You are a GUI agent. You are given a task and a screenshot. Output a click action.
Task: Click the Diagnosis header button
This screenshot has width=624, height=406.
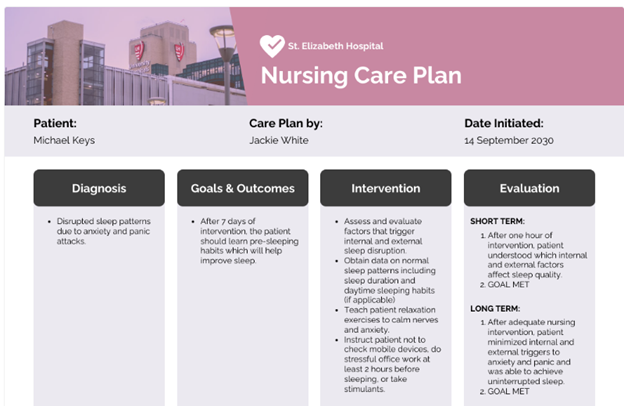coord(98,188)
